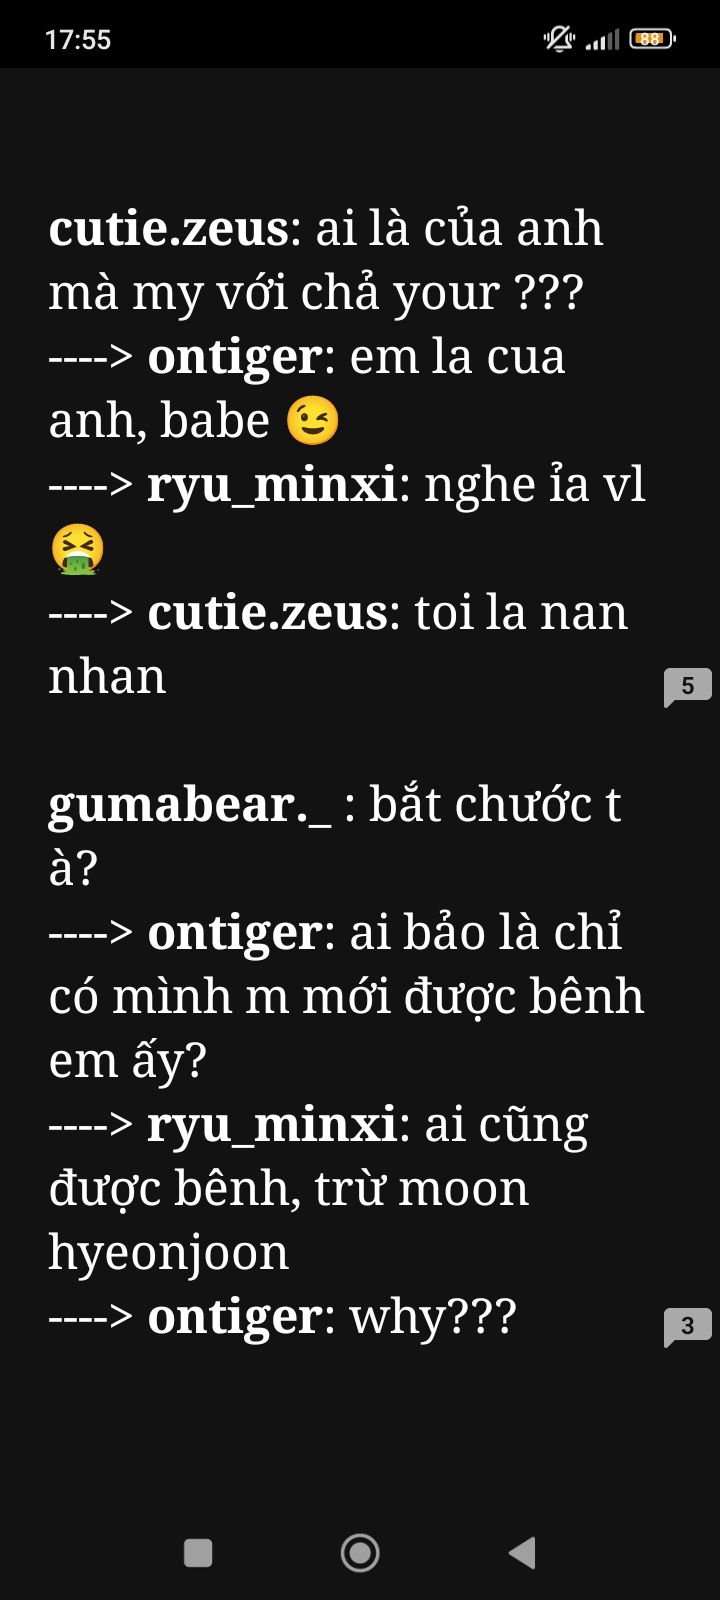Open cutie.zeus name before 'toi la nan nhan'
Viewport: 720px width, 1600px height.
pyautogui.click(x=267, y=613)
